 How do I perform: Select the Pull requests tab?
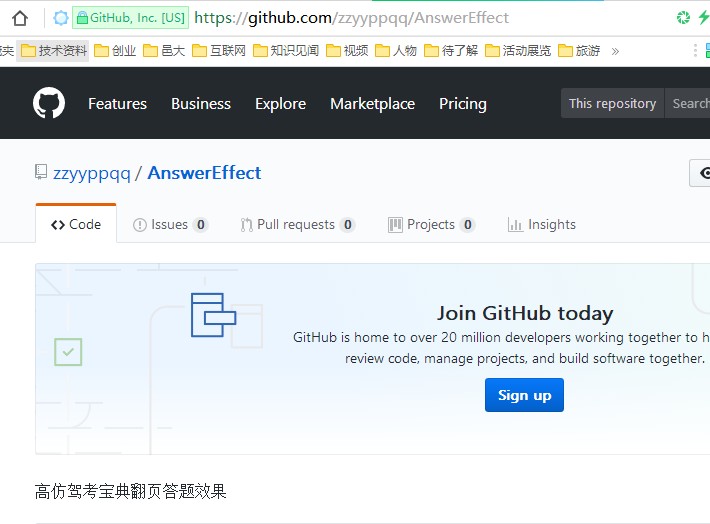click(x=297, y=225)
